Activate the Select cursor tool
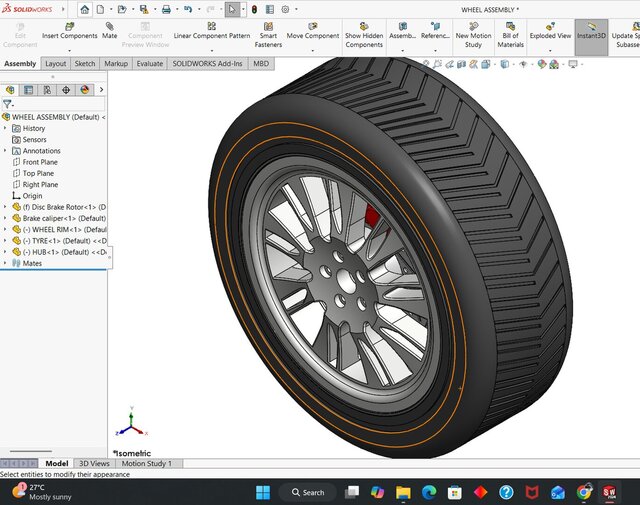The width and height of the screenshot is (640, 505). (232, 9)
